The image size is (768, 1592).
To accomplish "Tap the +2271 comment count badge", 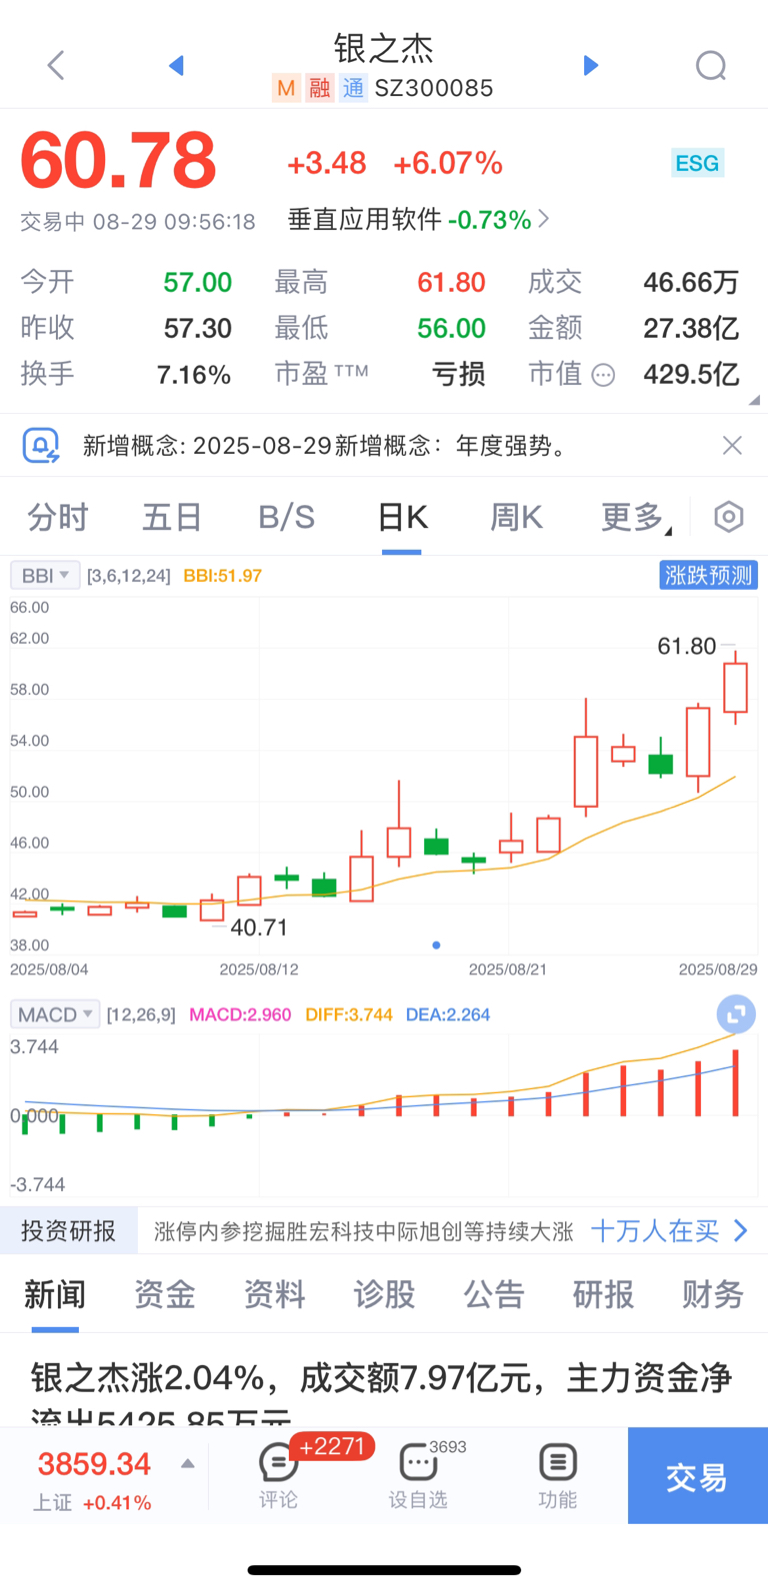I will pyautogui.click(x=332, y=1447).
